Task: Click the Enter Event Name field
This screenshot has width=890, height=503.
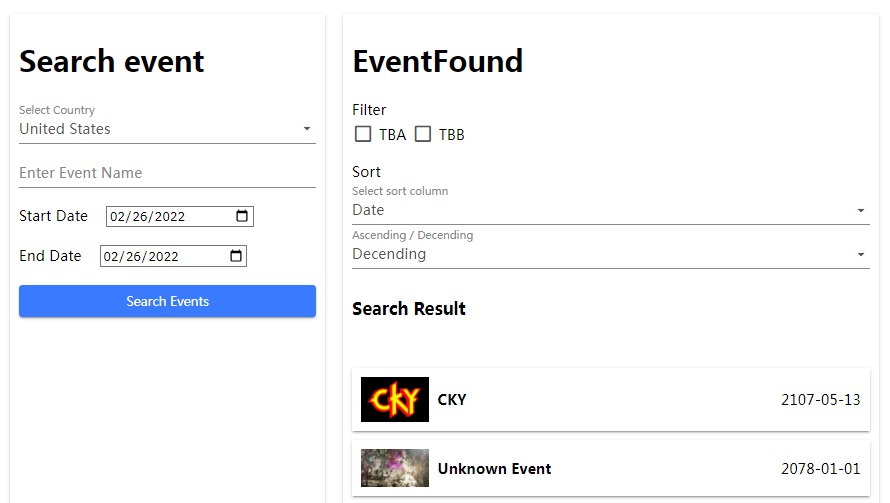Action: click(x=167, y=173)
